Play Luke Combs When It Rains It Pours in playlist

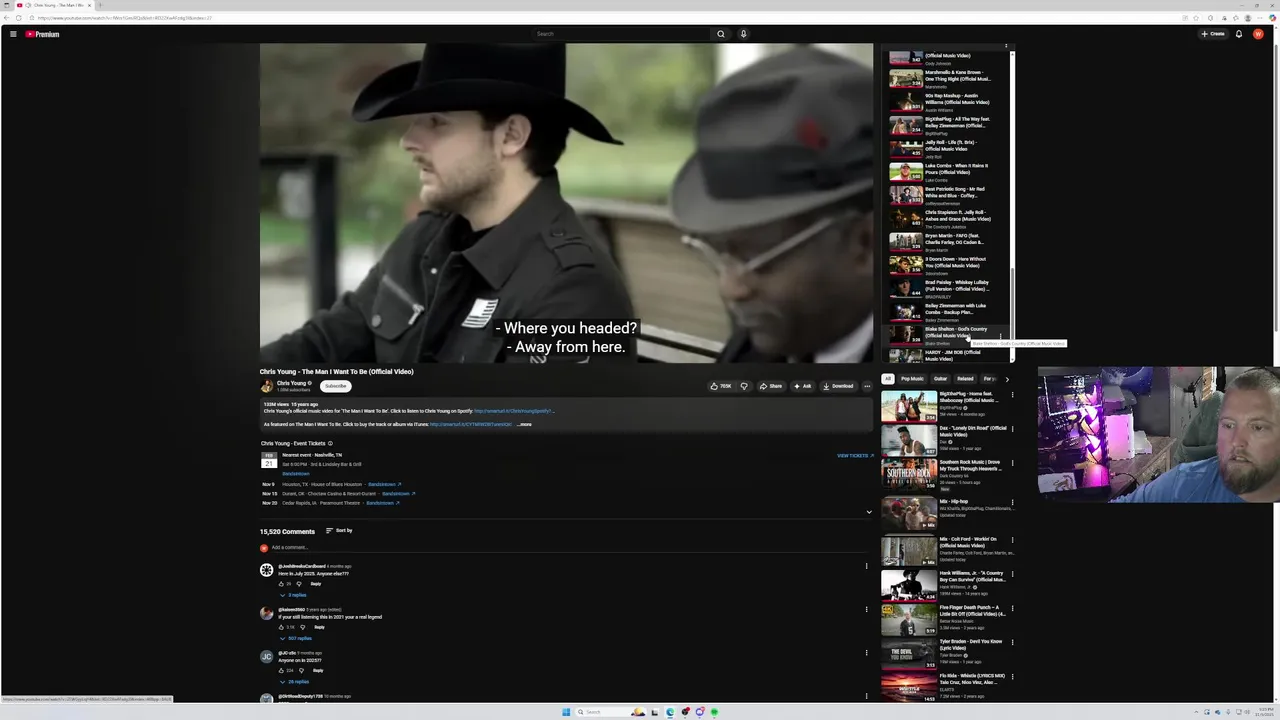[945, 172]
